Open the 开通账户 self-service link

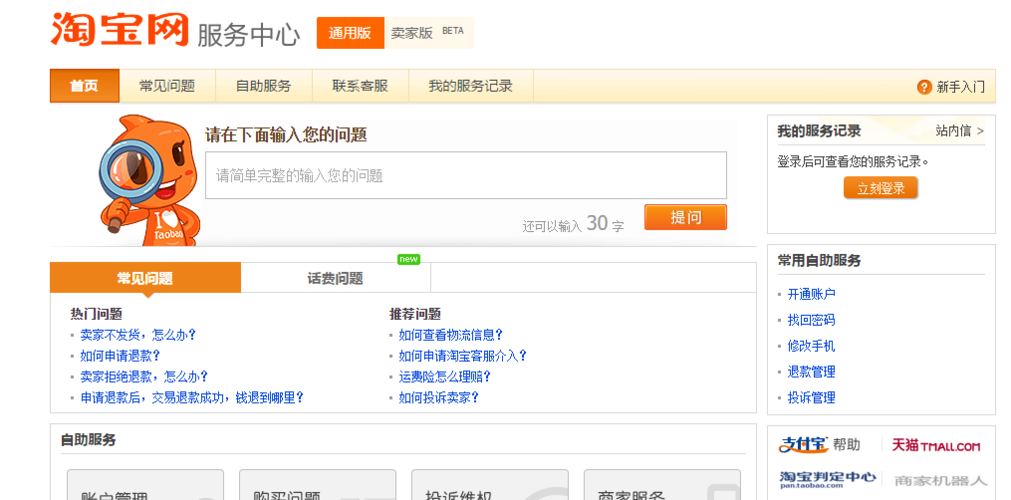(811, 294)
